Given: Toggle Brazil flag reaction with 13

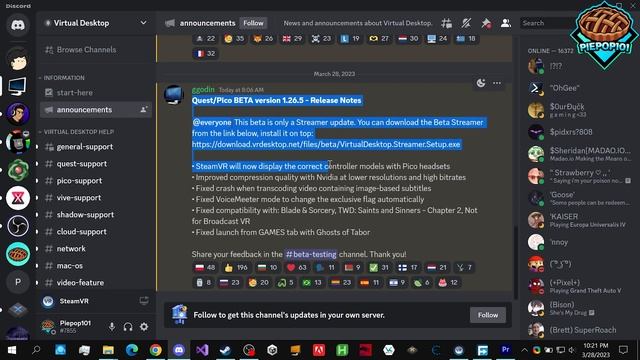Looking at the screenshot, I should [312, 282].
